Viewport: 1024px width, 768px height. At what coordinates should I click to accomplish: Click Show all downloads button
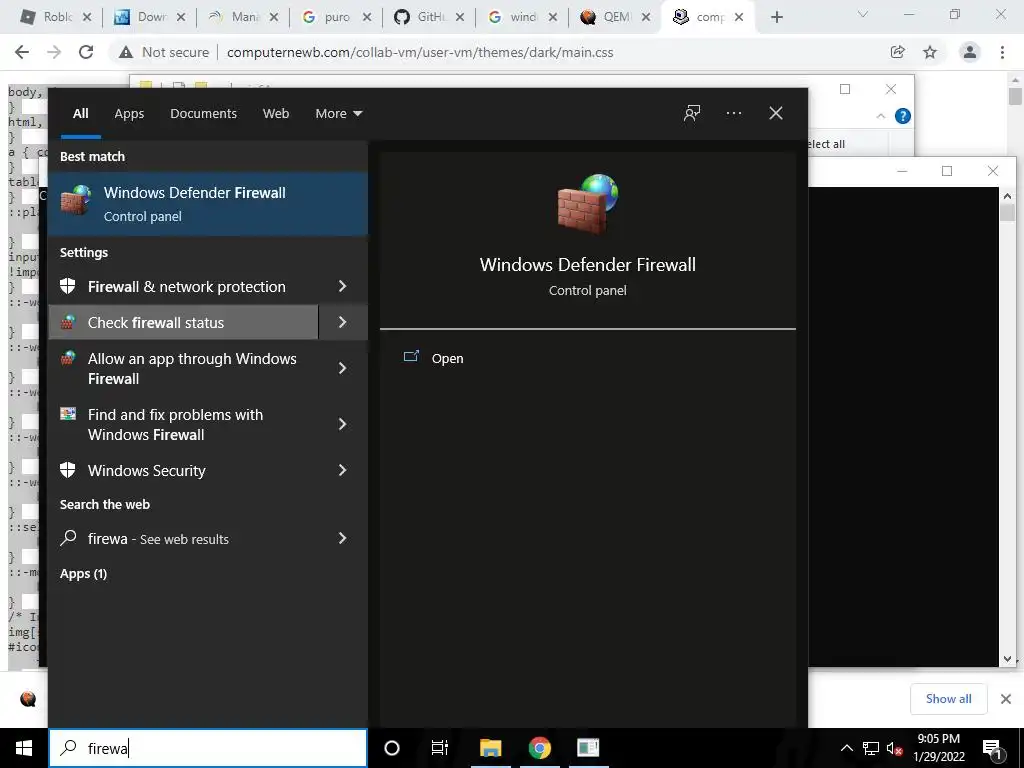tap(948, 699)
